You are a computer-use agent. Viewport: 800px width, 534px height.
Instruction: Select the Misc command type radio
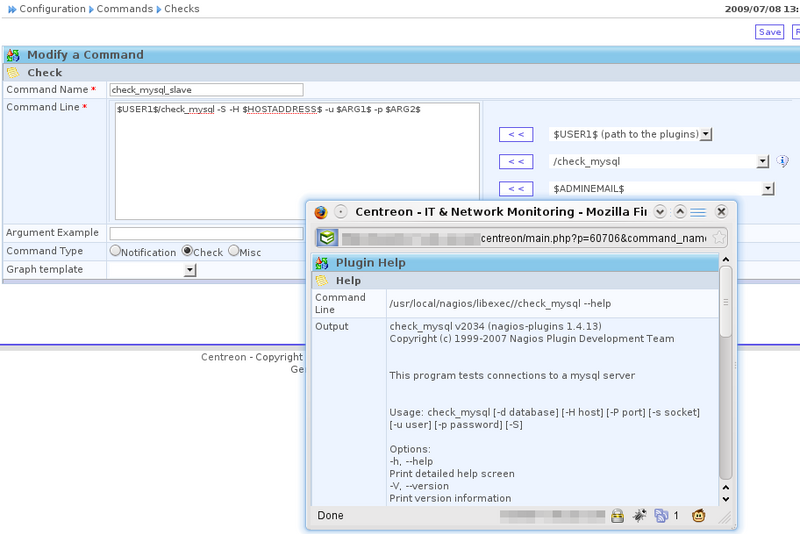pyautogui.click(x=233, y=252)
